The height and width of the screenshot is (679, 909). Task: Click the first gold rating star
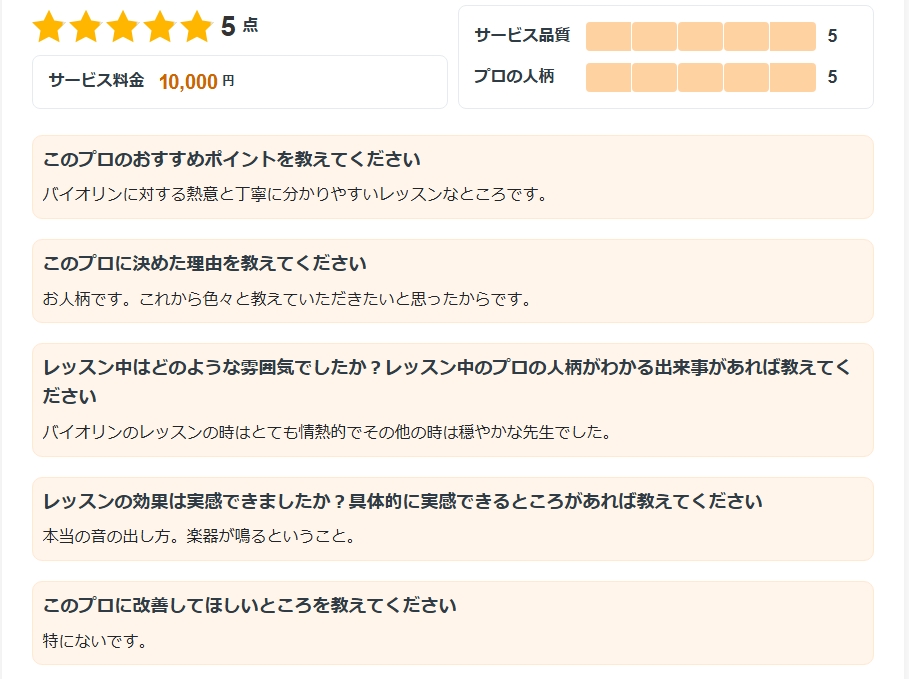[x=49, y=27]
